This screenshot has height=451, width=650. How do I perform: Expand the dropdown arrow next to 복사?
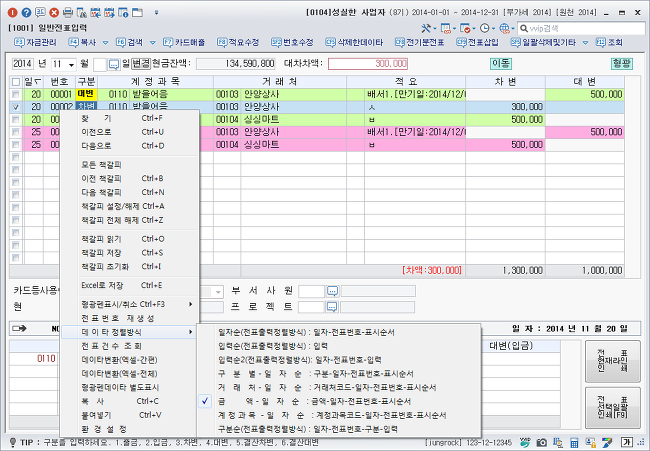[x=105, y=43]
